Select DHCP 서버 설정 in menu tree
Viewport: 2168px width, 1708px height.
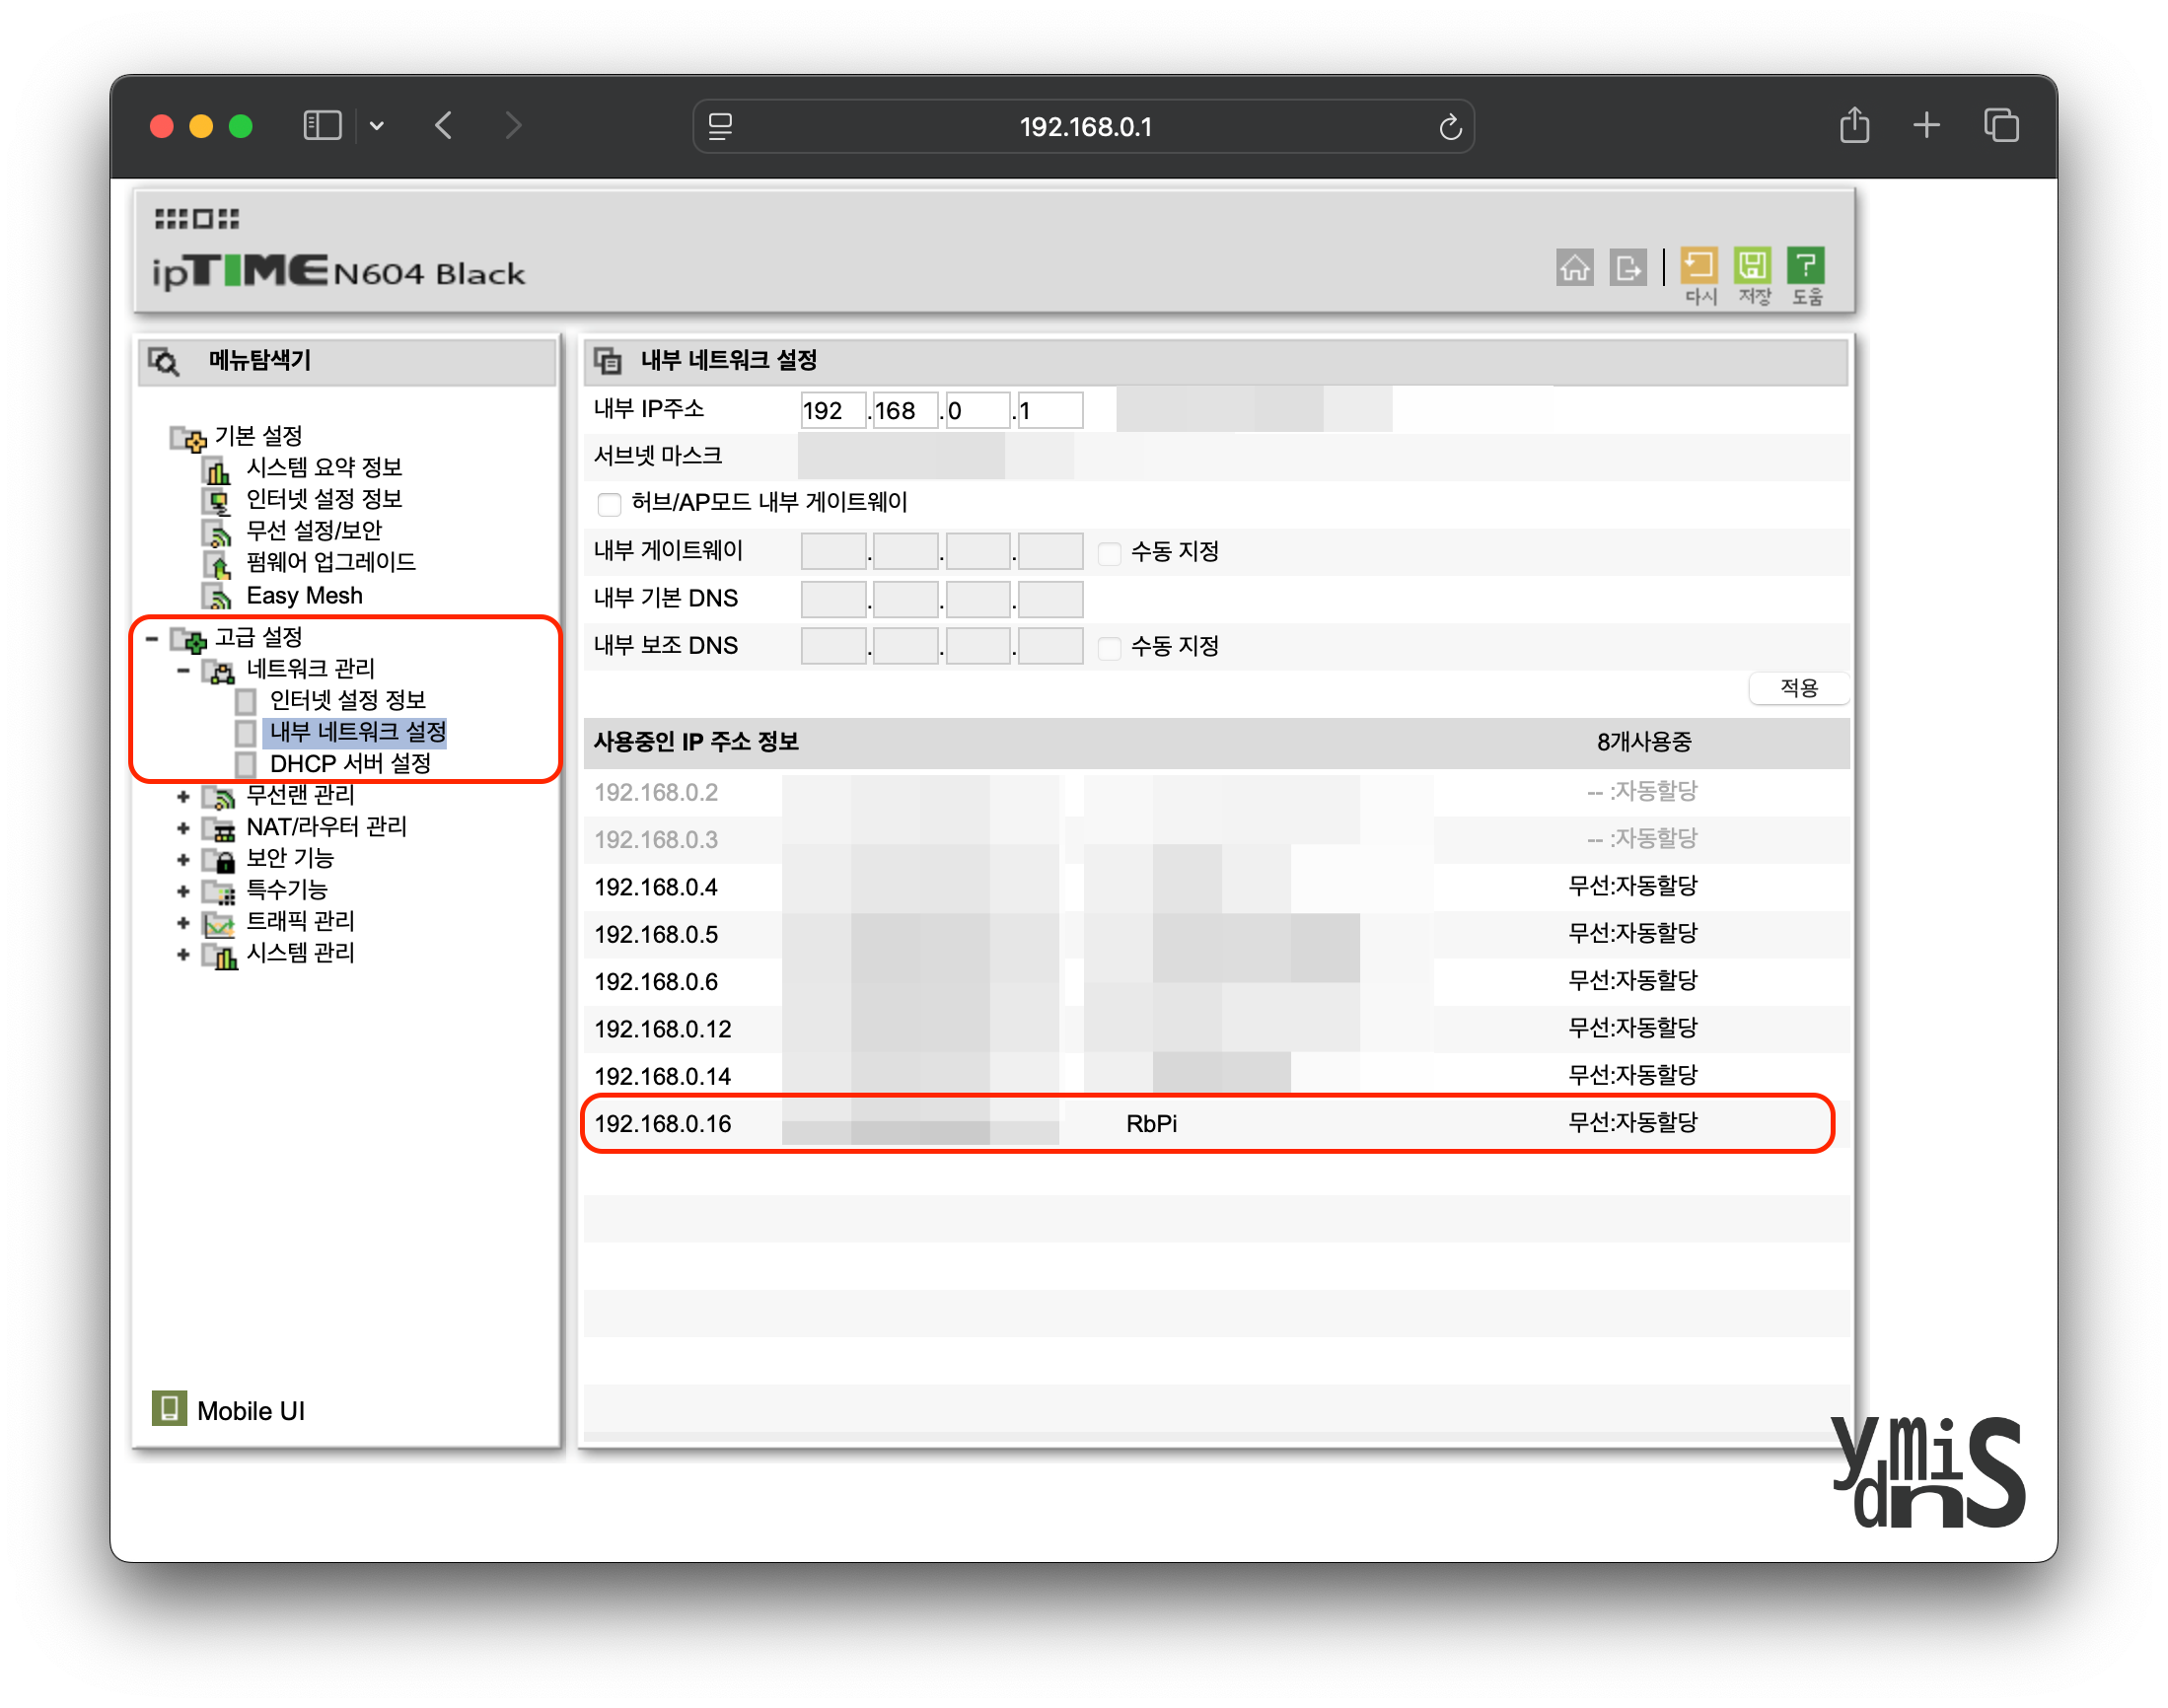coord(350,764)
